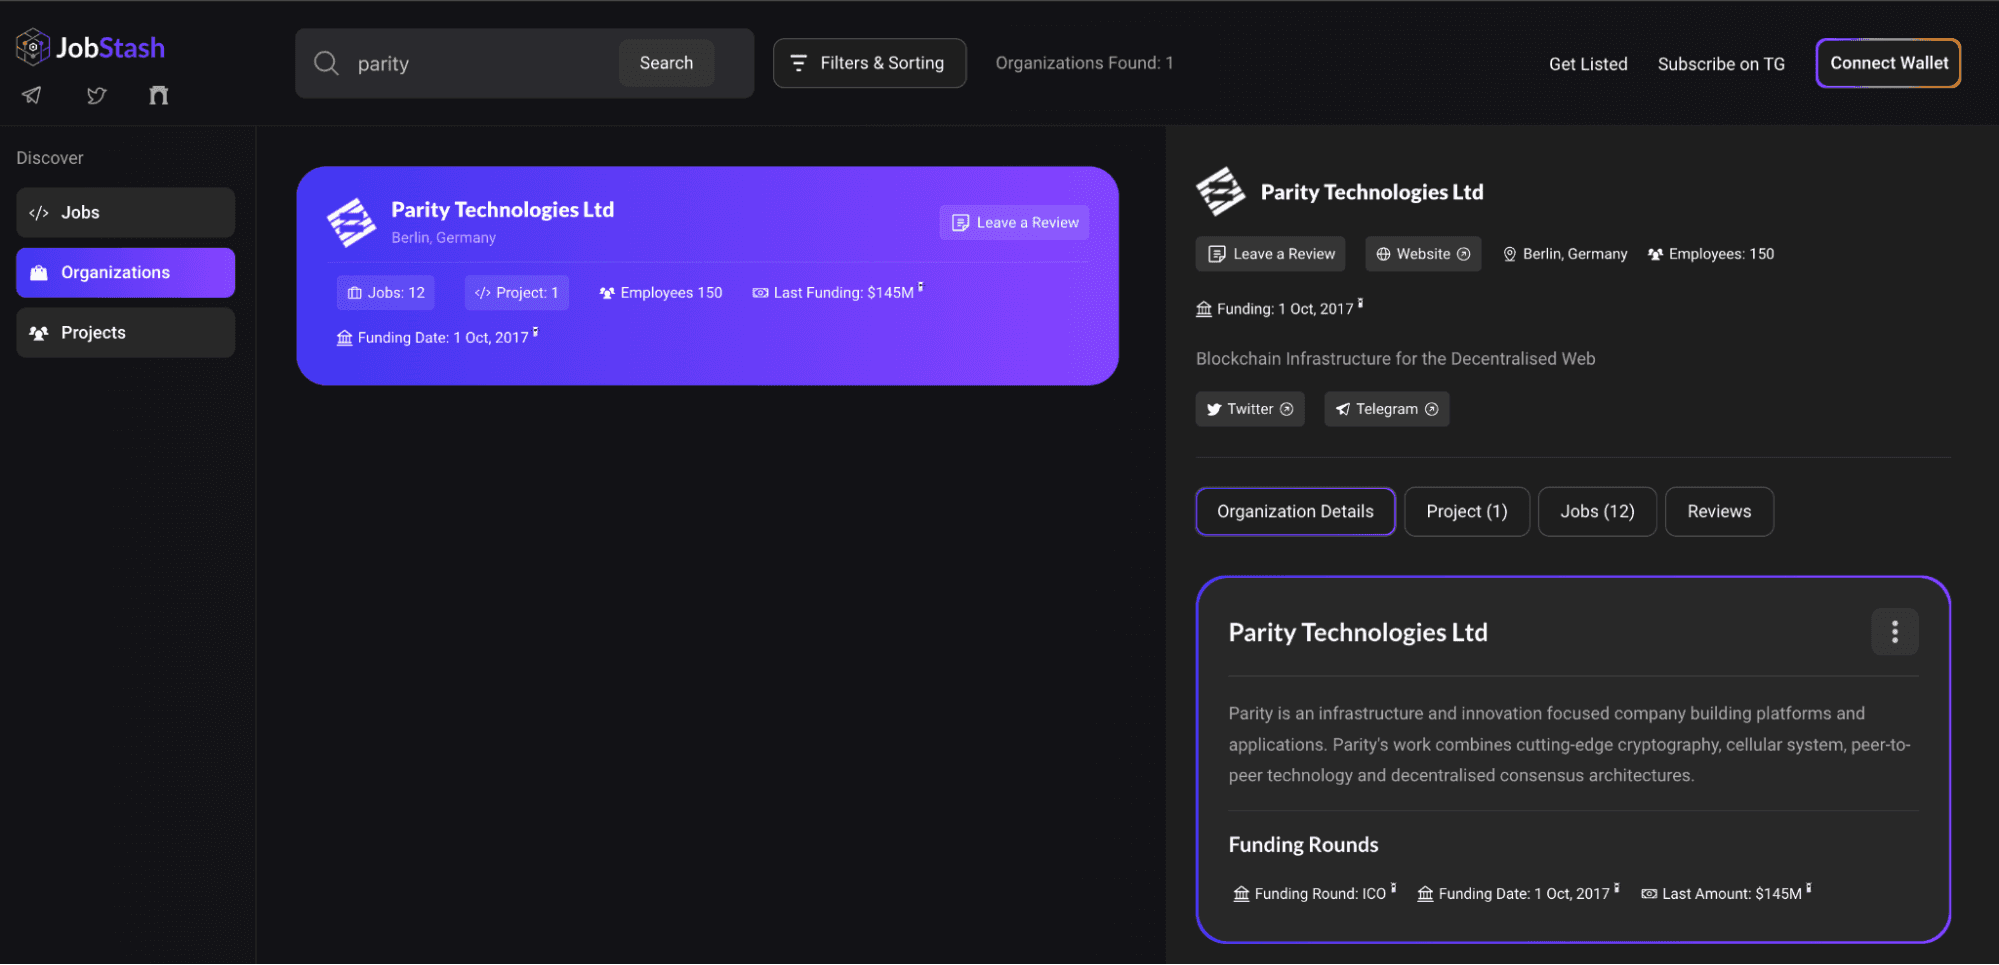Click Leave a Review on the purple card
Image resolution: width=1999 pixels, height=965 pixels.
point(1014,222)
